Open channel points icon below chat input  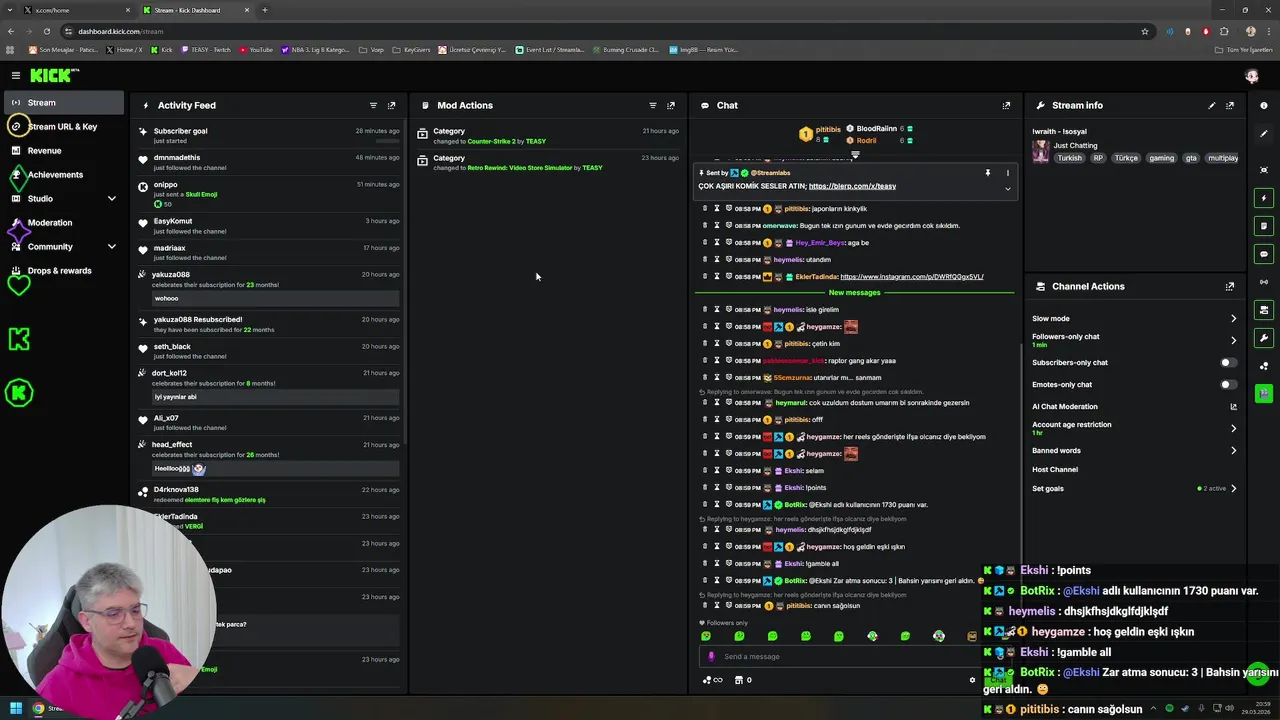[x=712, y=680]
